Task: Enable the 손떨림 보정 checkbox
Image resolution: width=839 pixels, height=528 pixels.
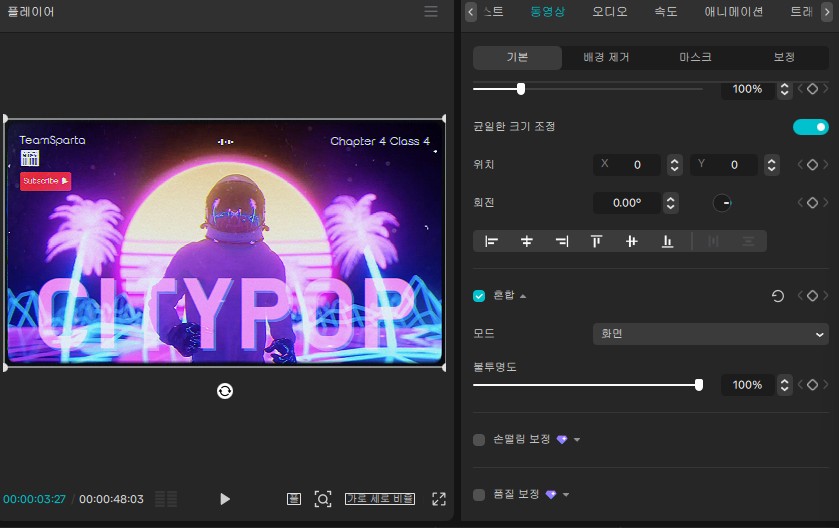Action: pos(479,440)
